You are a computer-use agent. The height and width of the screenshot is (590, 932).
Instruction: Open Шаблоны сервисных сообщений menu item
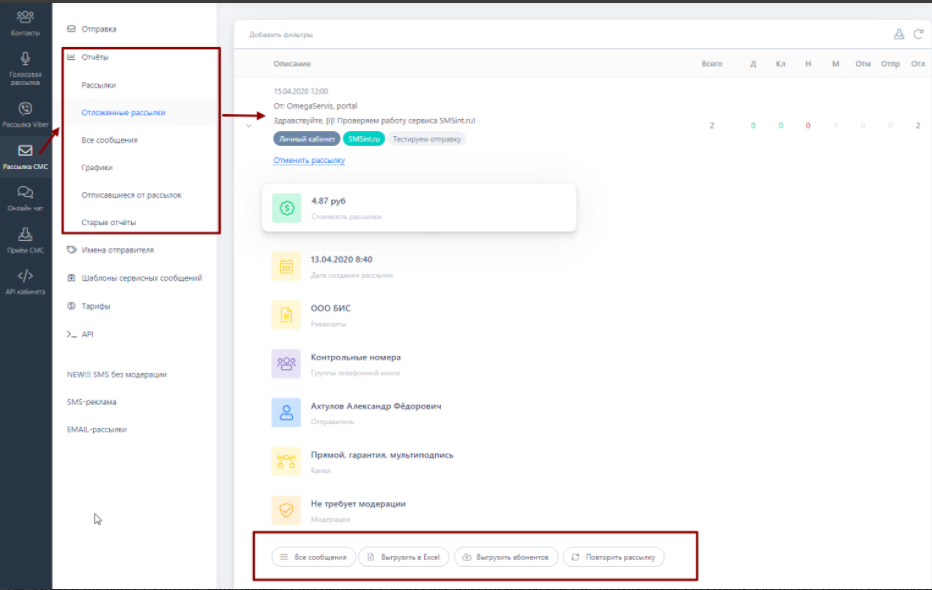pyautogui.click(x=141, y=277)
